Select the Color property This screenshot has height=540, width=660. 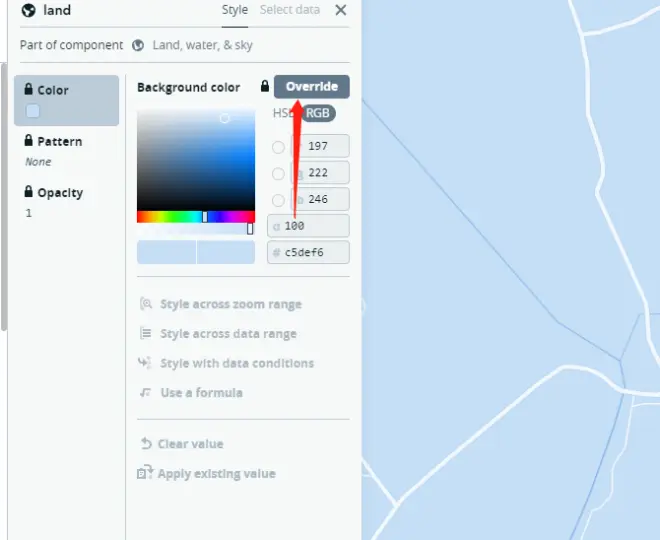tap(67, 101)
